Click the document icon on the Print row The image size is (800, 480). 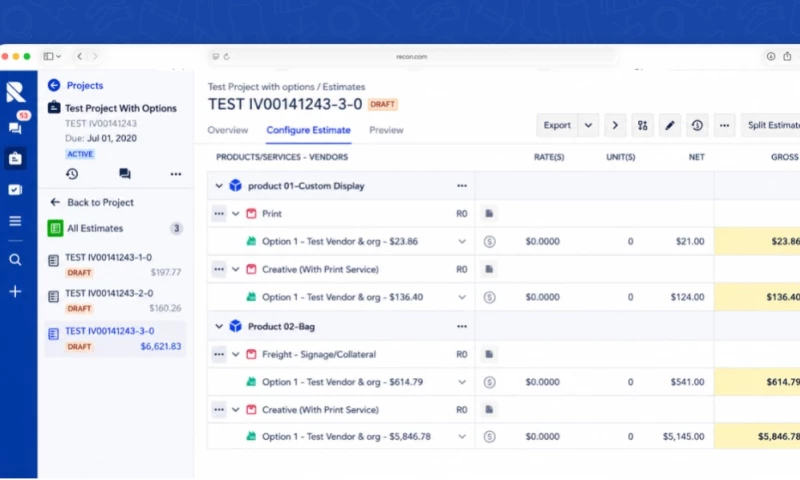pos(489,213)
